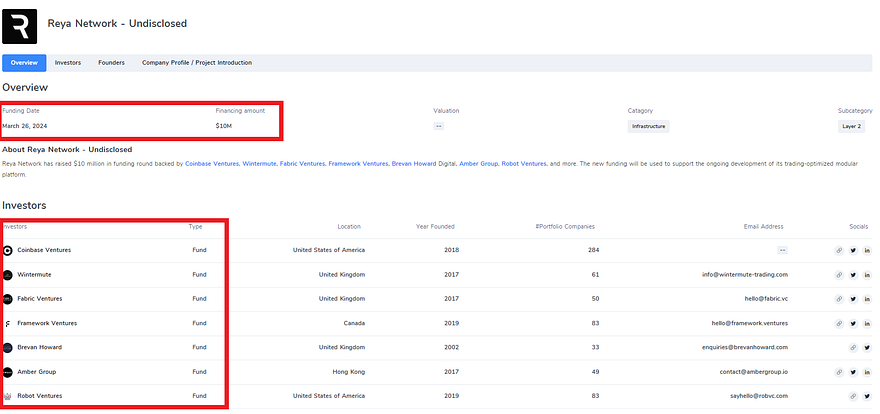
Task: Open Wintermute Twitter icon
Action: pos(853,275)
